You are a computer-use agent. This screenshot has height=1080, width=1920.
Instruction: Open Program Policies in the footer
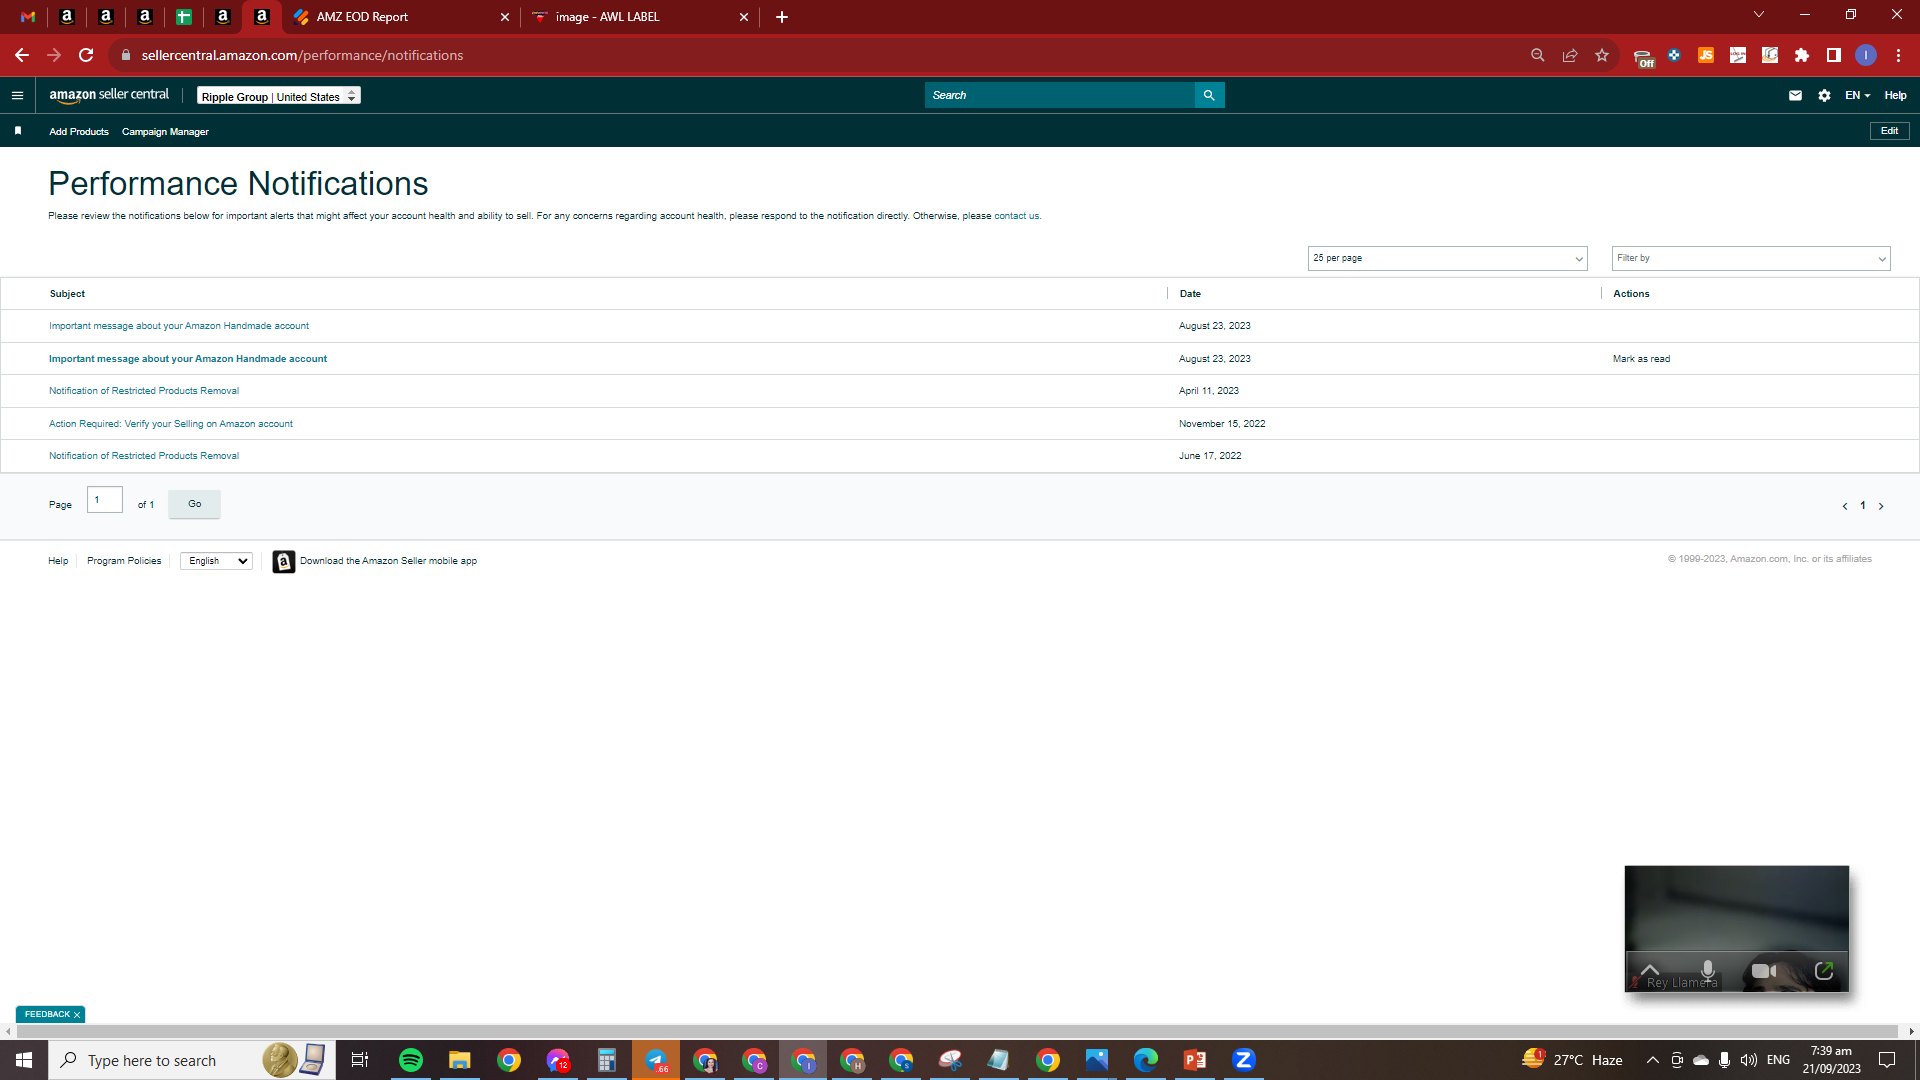(x=124, y=561)
